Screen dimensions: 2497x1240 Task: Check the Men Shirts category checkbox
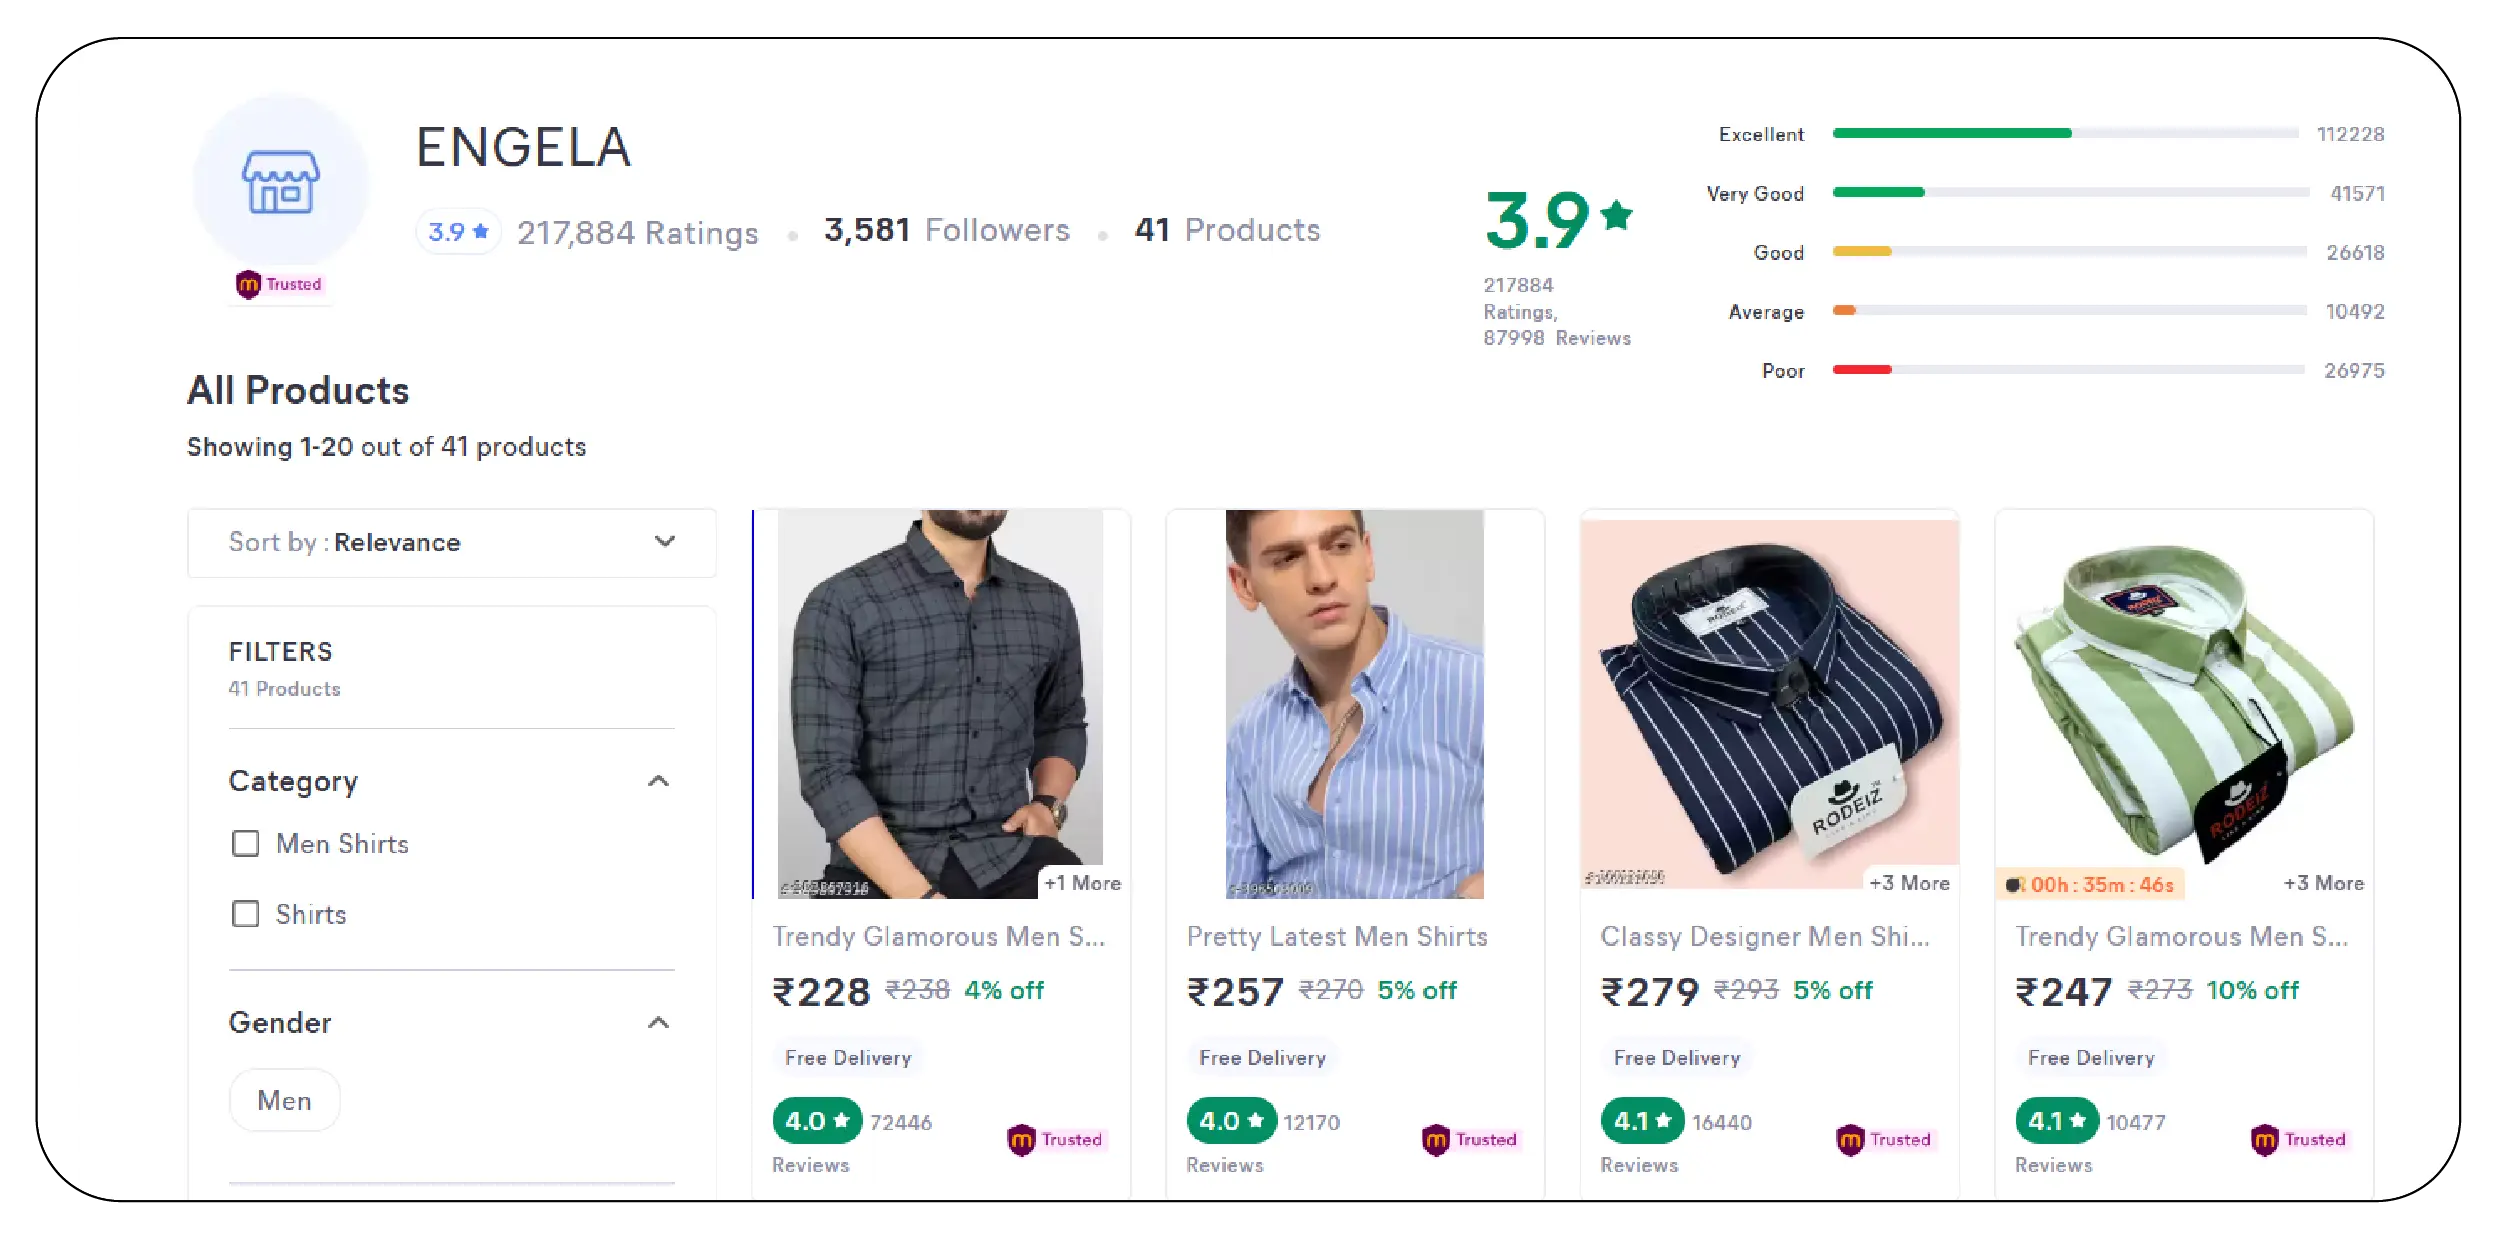244,843
